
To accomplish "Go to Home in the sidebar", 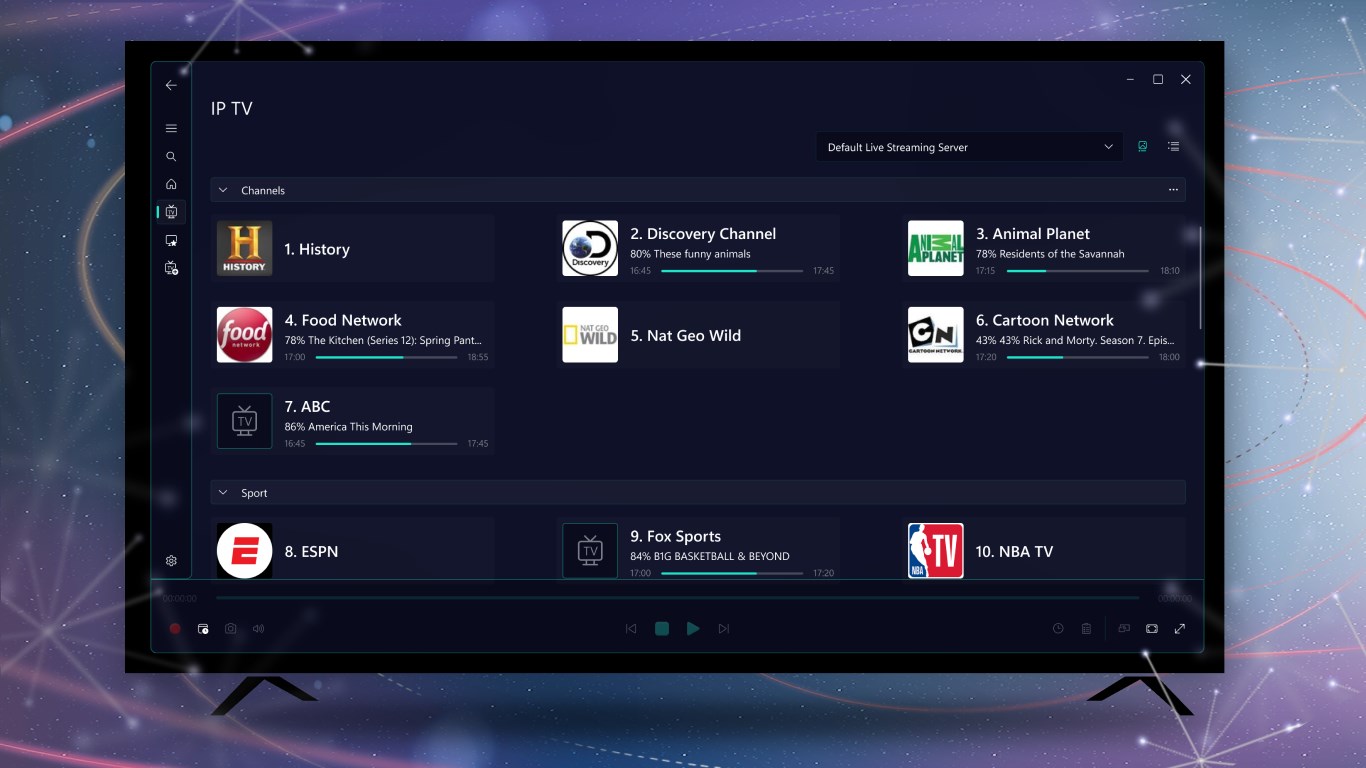I will (x=171, y=184).
